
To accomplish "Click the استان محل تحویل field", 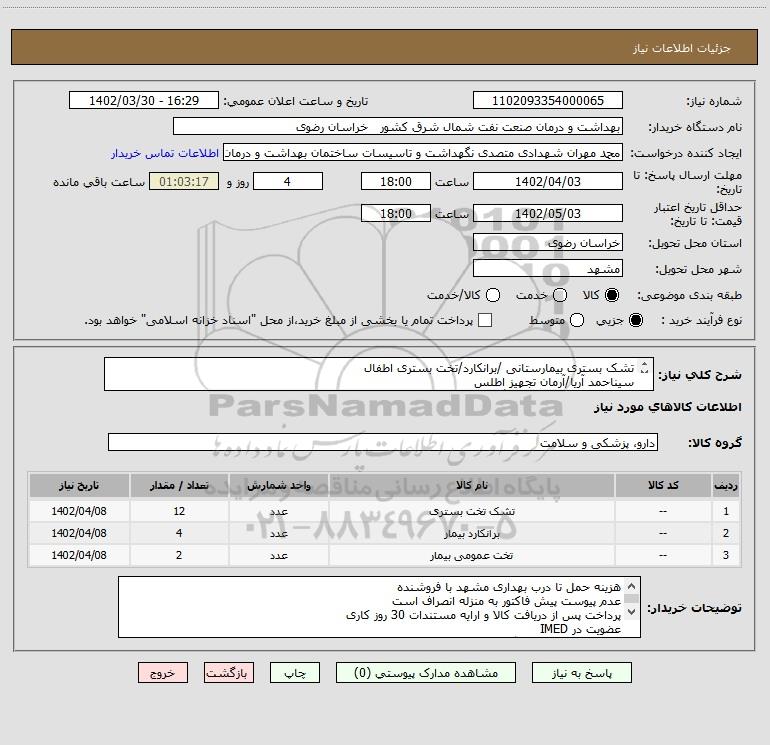I will (548, 243).
